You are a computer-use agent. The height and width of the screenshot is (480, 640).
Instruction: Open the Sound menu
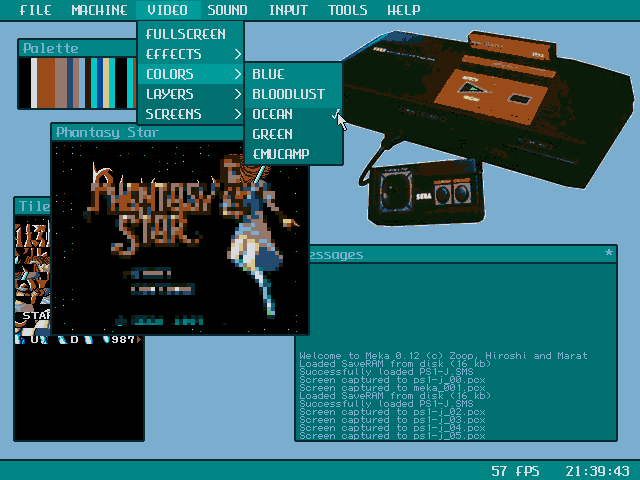[x=227, y=10]
